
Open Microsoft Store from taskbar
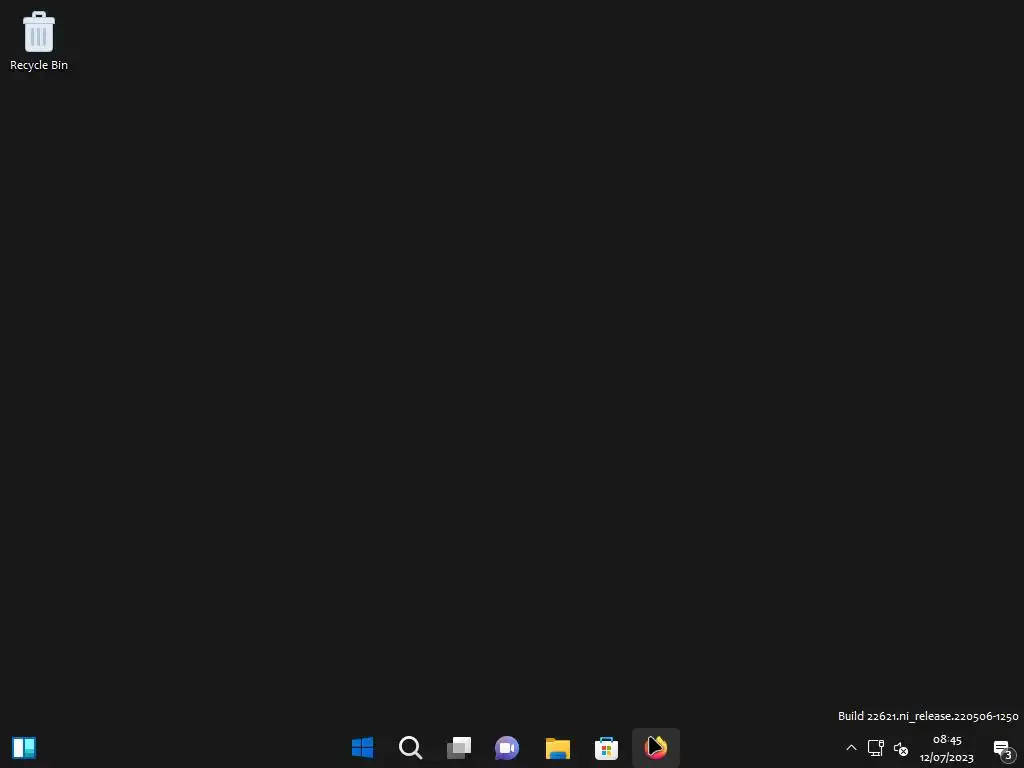(x=606, y=748)
